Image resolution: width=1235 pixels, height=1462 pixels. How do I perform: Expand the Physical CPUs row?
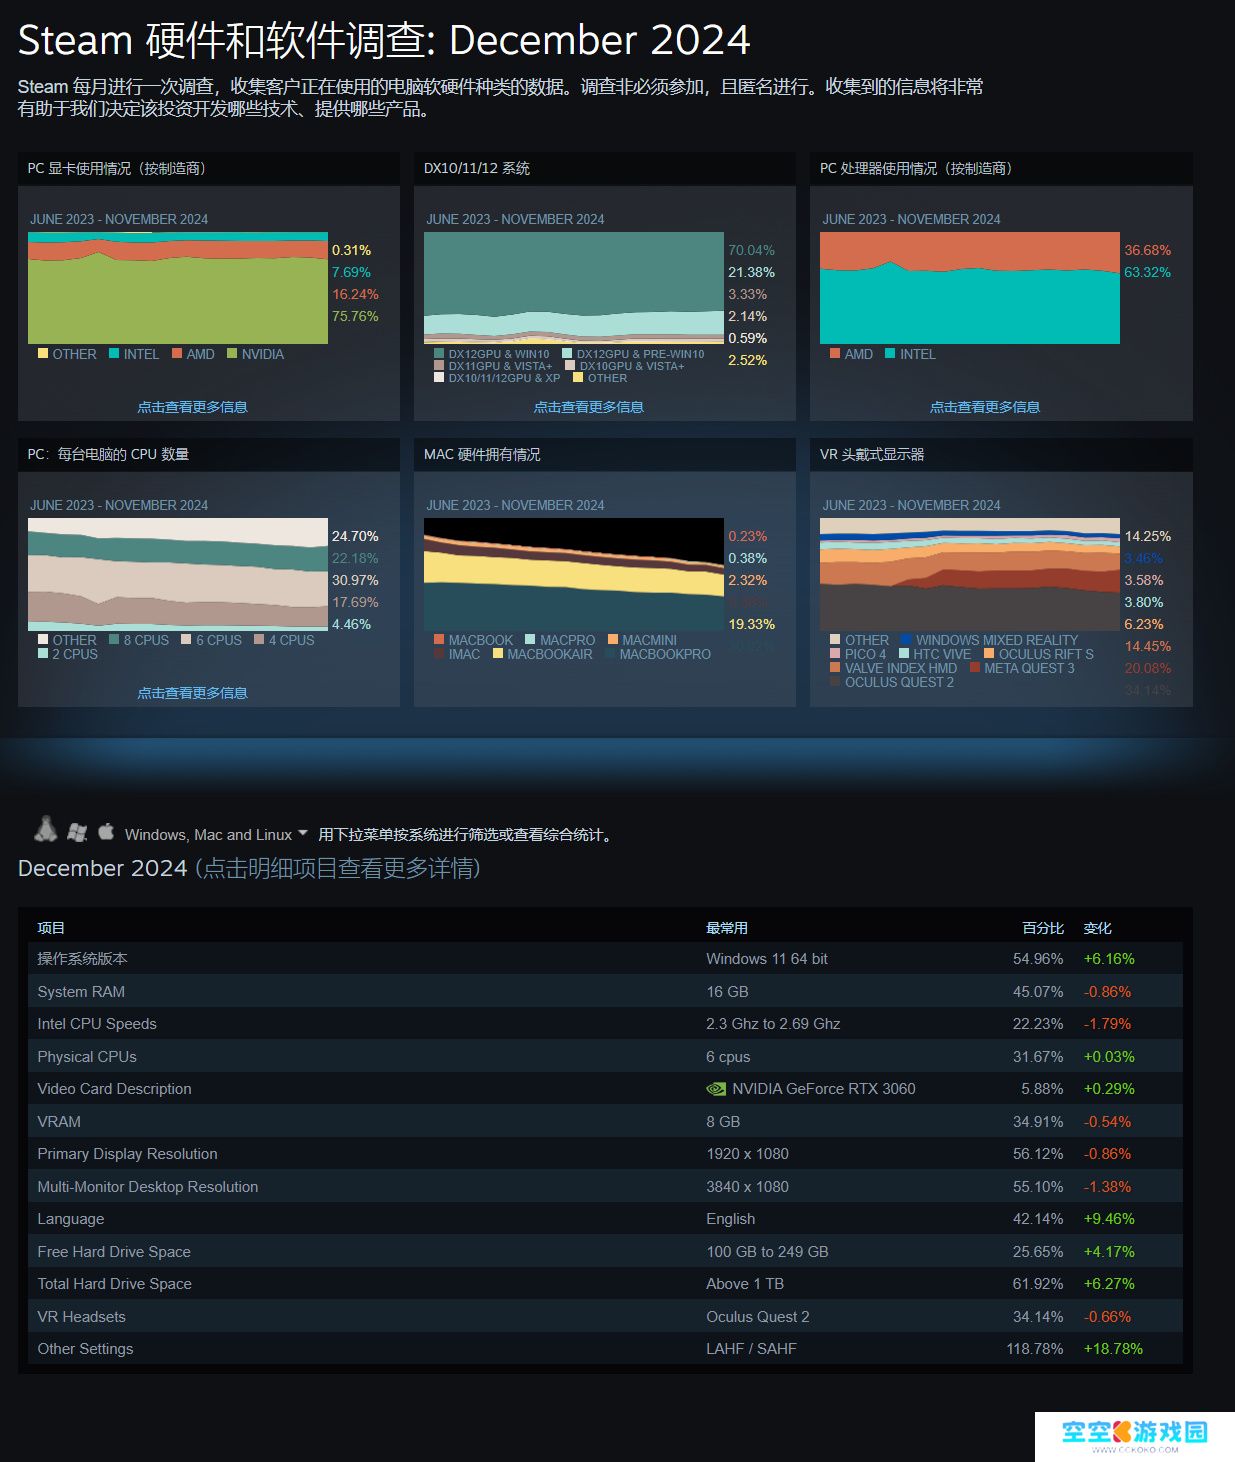point(605,1056)
